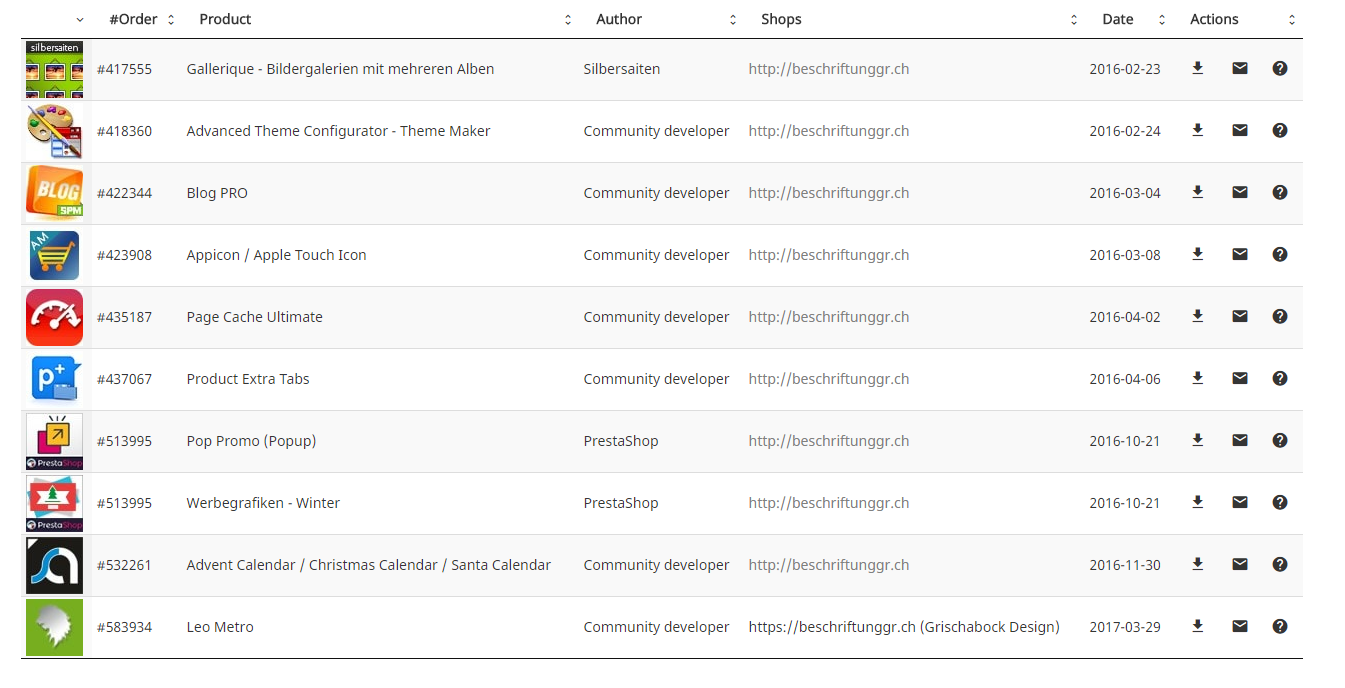Open beschriftunggr.ch link in Gallerique row
The image size is (1345, 688).
click(828, 69)
